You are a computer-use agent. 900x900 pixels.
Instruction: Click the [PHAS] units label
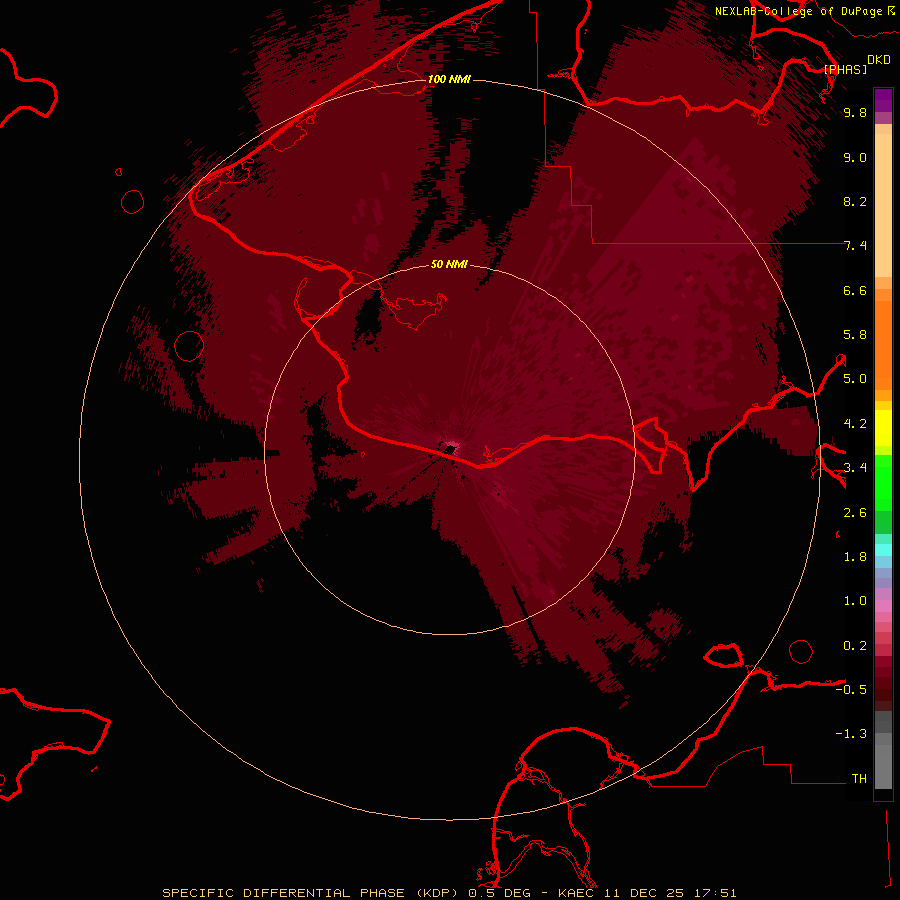pyautogui.click(x=845, y=69)
